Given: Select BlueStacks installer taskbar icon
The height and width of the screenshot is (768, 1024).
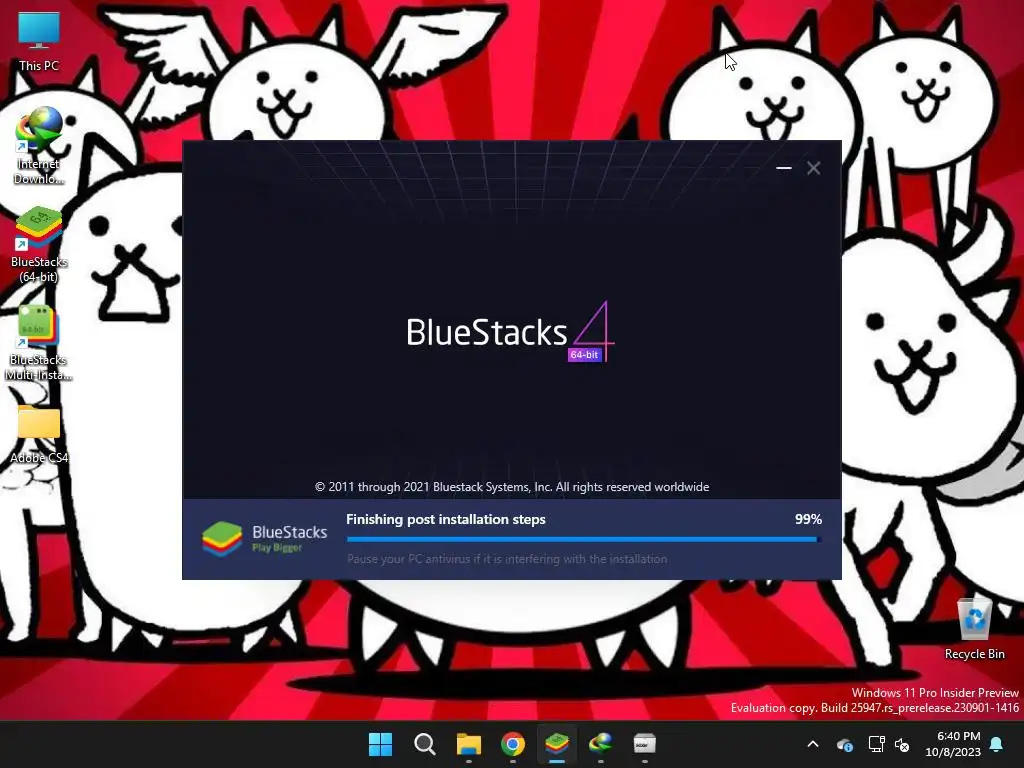Looking at the screenshot, I should 556,744.
